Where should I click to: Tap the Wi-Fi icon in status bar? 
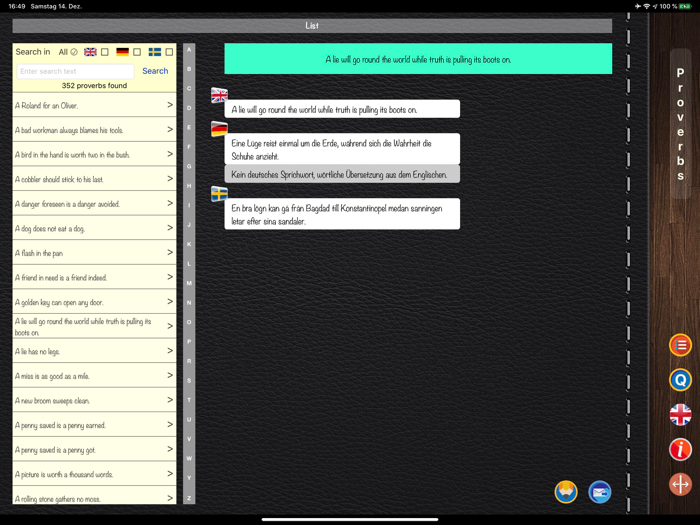[646, 6]
